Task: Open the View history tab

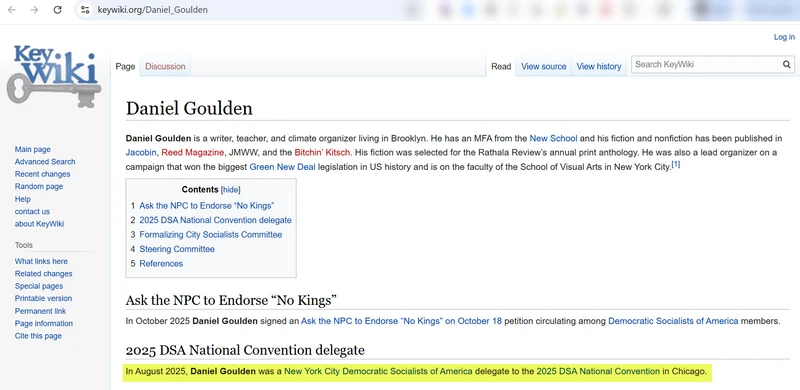Action: (599, 66)
